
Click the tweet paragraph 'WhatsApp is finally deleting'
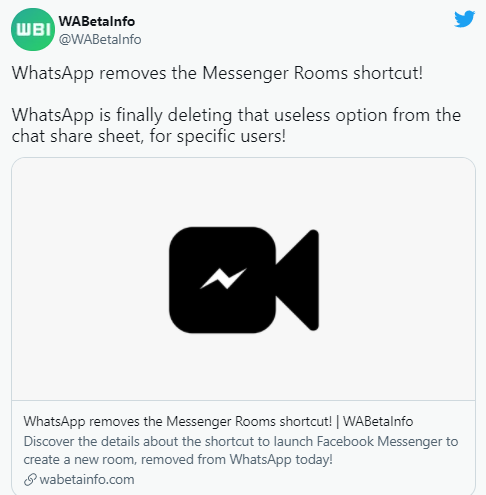[236, 125]
